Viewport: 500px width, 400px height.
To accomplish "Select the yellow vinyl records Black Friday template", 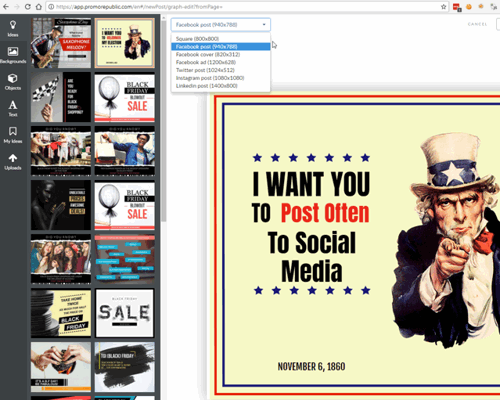I will point(61,313).
